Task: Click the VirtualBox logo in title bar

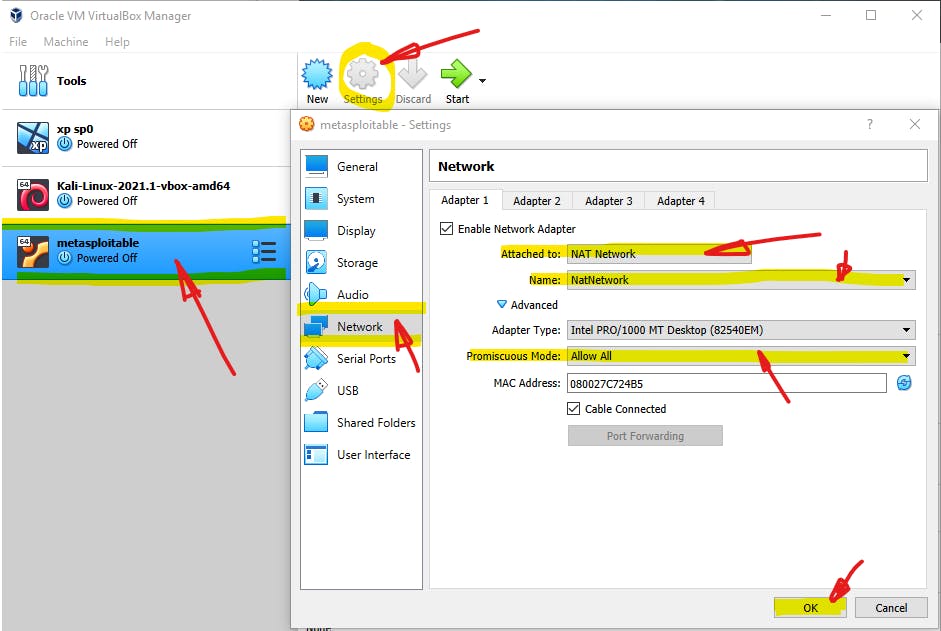Action: (17, 16)
